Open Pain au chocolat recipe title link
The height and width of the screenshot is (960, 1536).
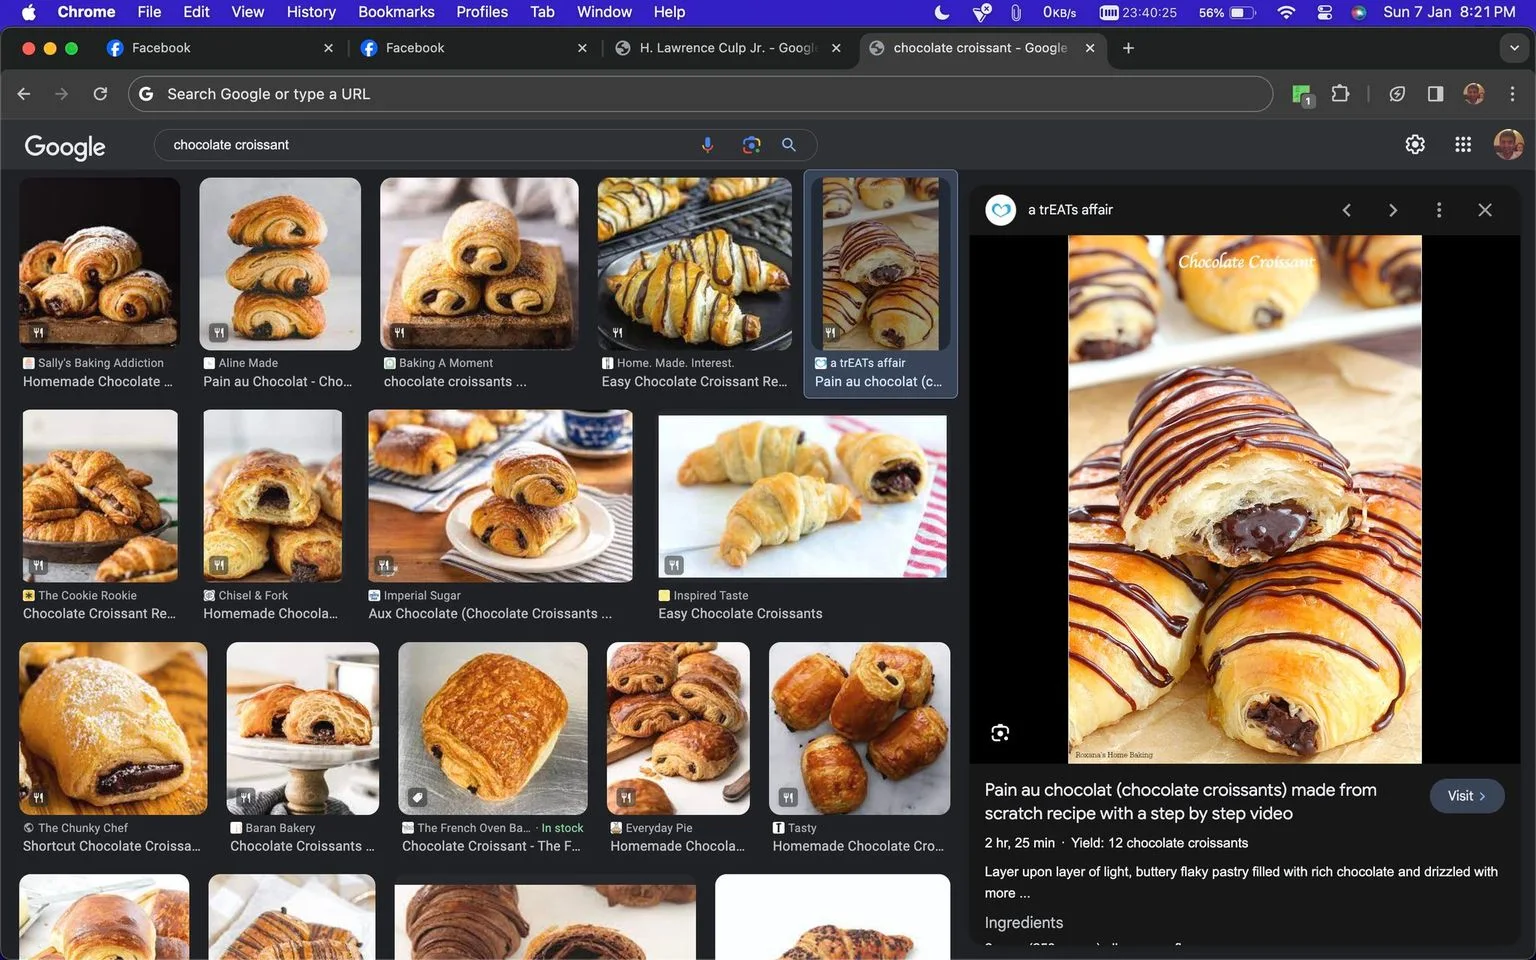pos(1181,802)
